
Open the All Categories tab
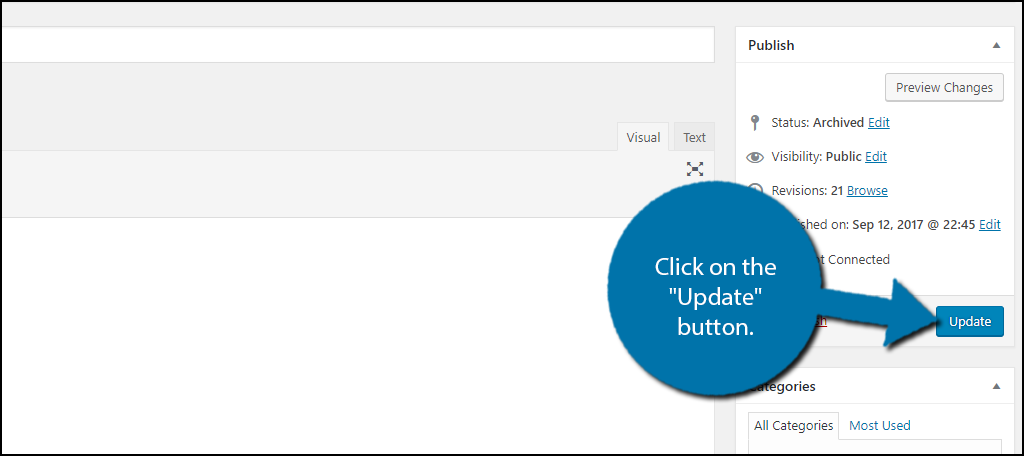793,425
